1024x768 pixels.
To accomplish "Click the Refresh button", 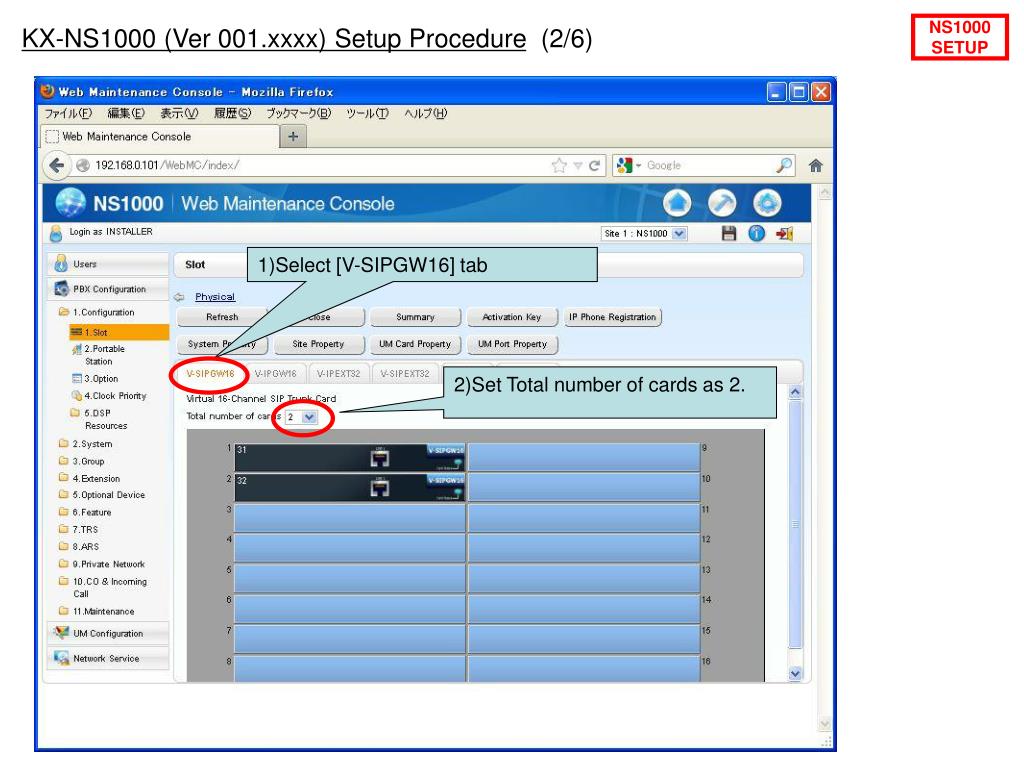I will [222, 317].
